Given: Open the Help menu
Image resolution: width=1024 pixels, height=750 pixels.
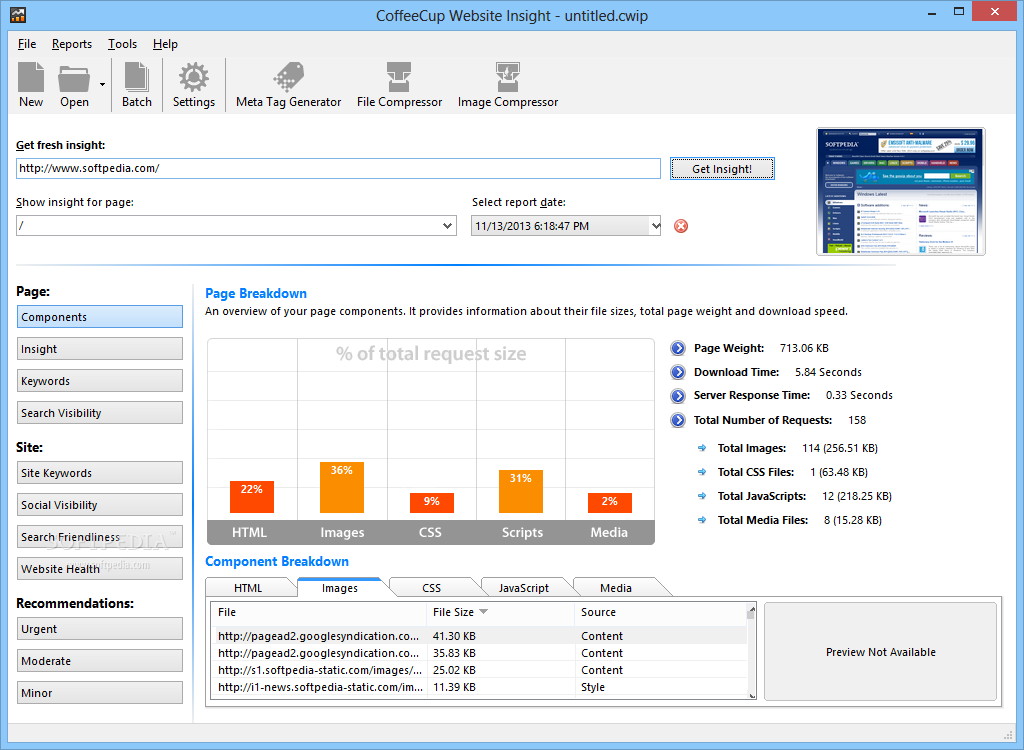Looking at the screenshot, I should (165, 44).
